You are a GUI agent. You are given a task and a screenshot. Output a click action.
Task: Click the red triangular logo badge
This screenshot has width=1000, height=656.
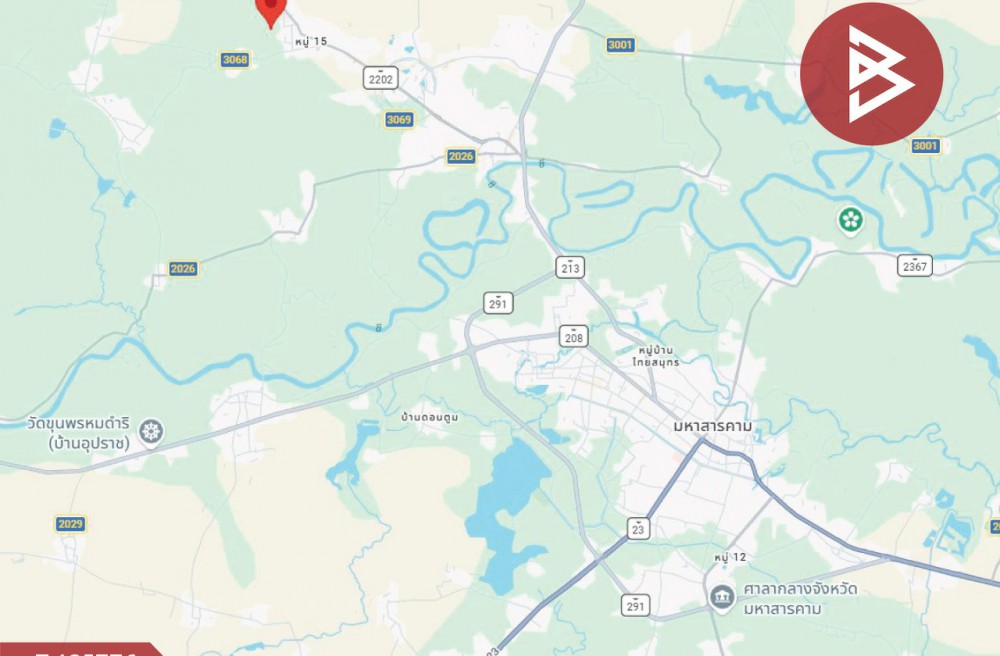coord(871,74)
